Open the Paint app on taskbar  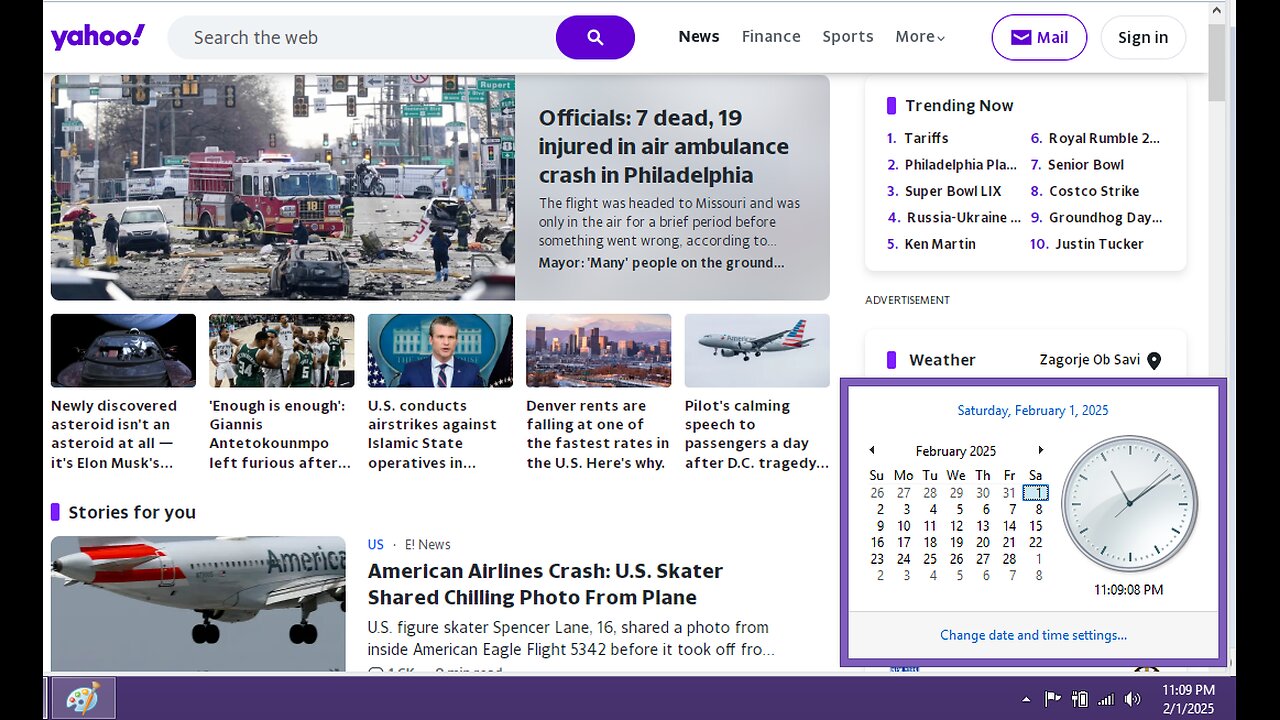coord(83,698)
